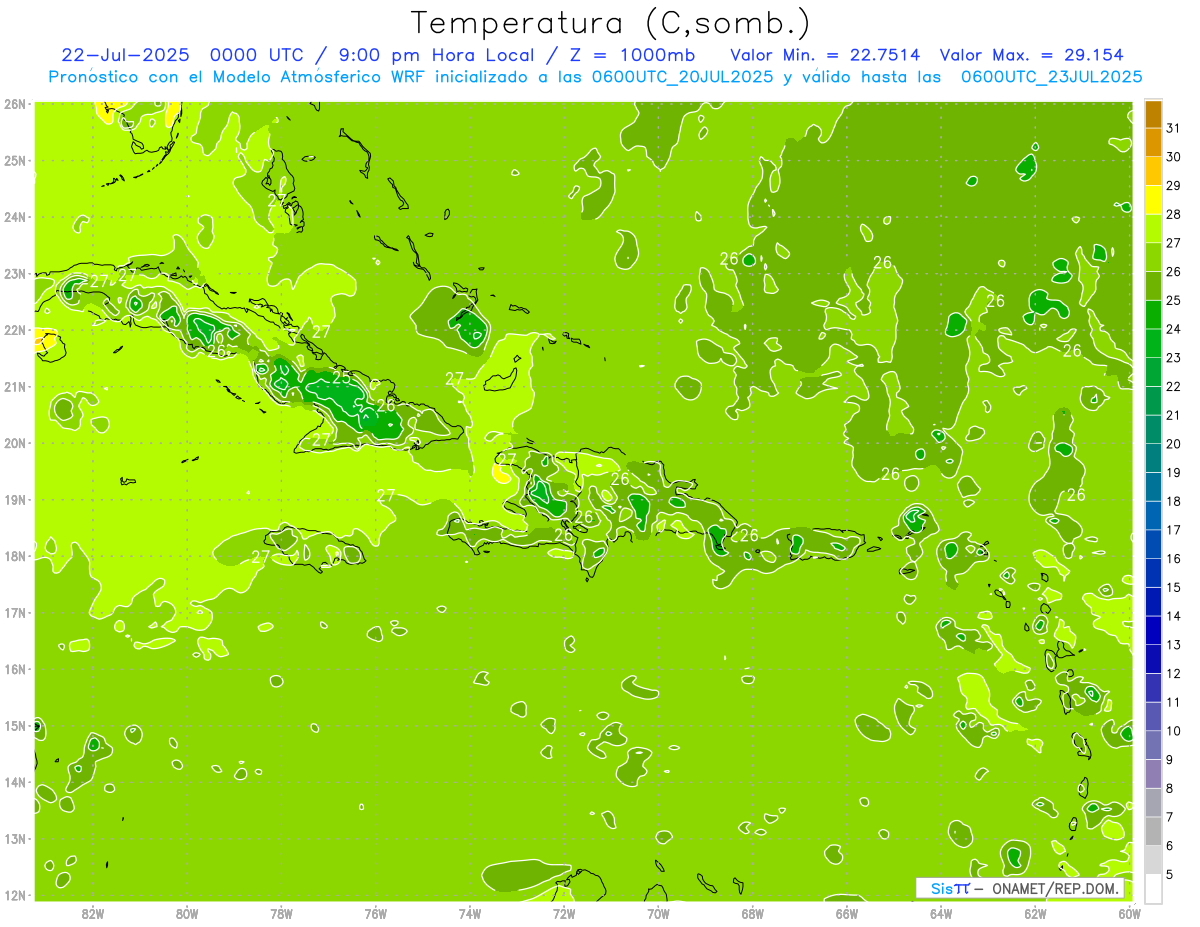This screenshot has height=927, width=1200.
Task: Click the brown legend swatch above 31
Action: click(1153, 114)
